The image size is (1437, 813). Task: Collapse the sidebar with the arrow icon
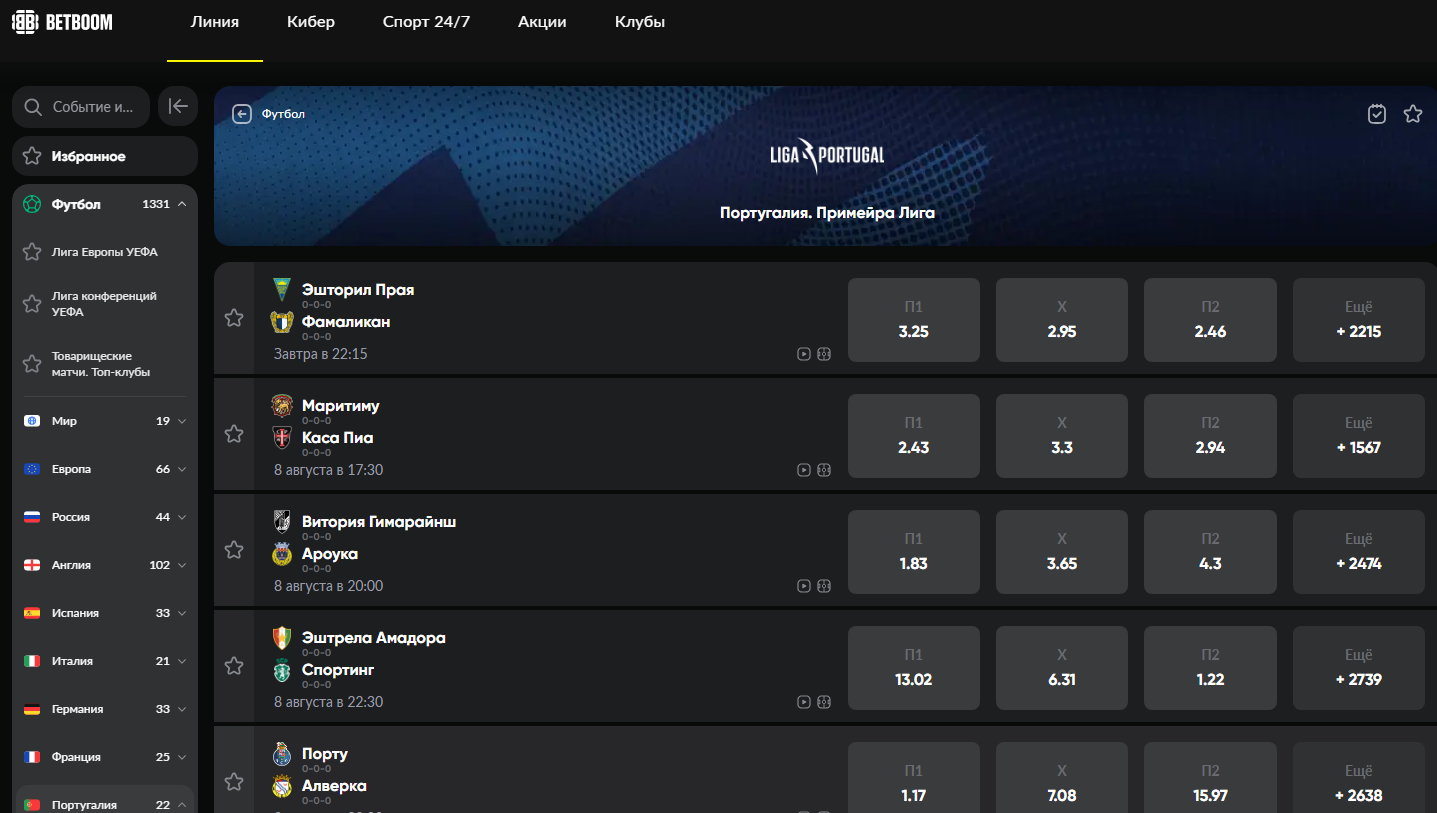pyautogui.click(x=178, y=107)
